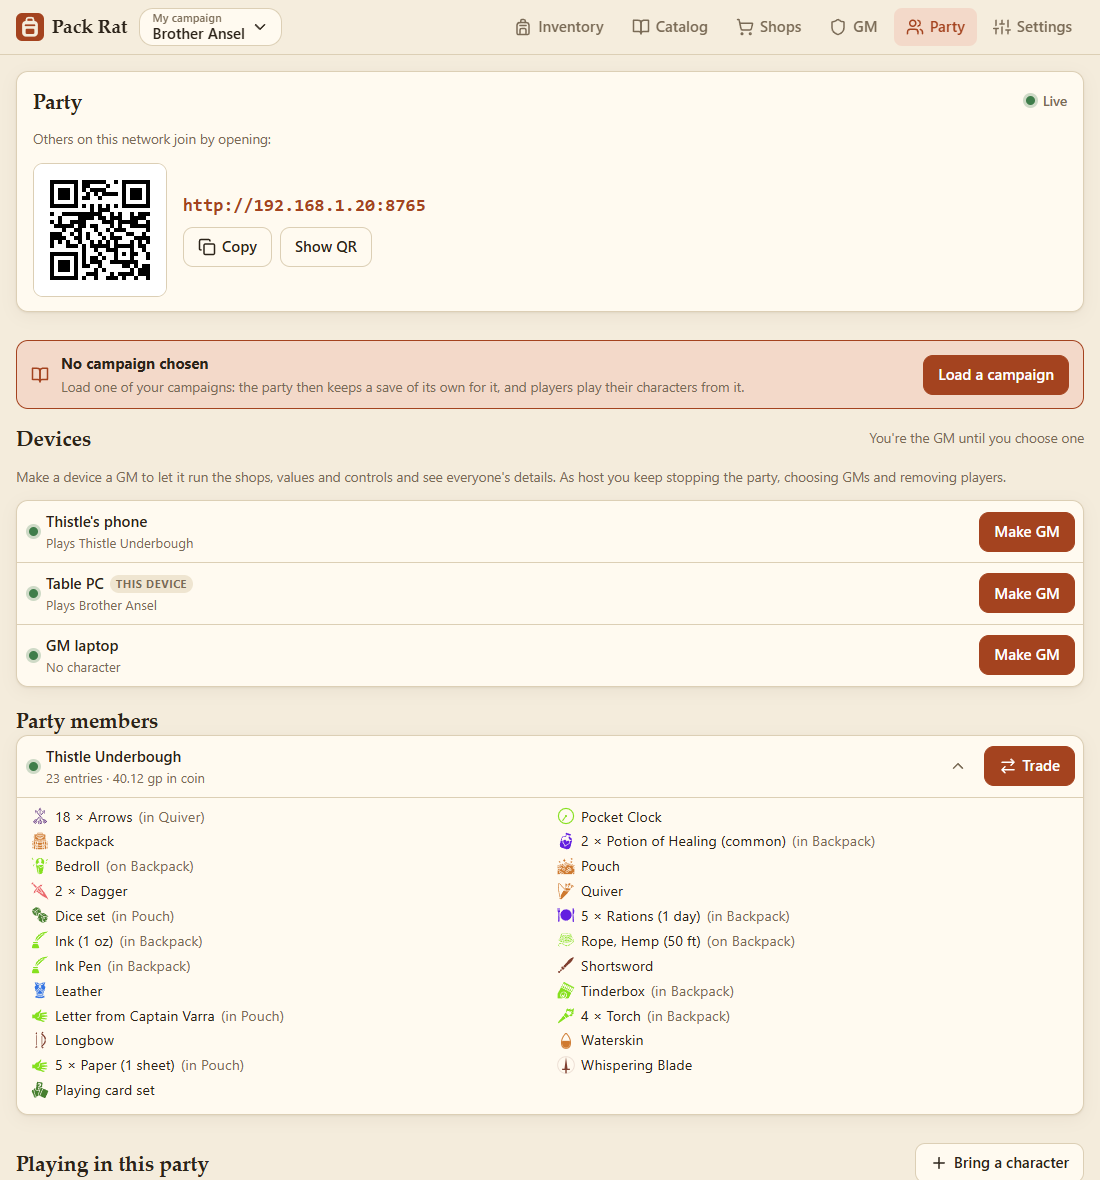Click the Dice set item icon

pos(40,916)
